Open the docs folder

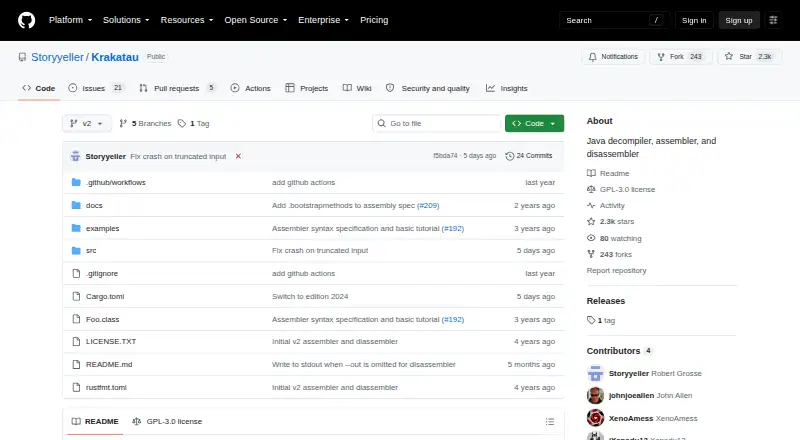coord(94,205)
